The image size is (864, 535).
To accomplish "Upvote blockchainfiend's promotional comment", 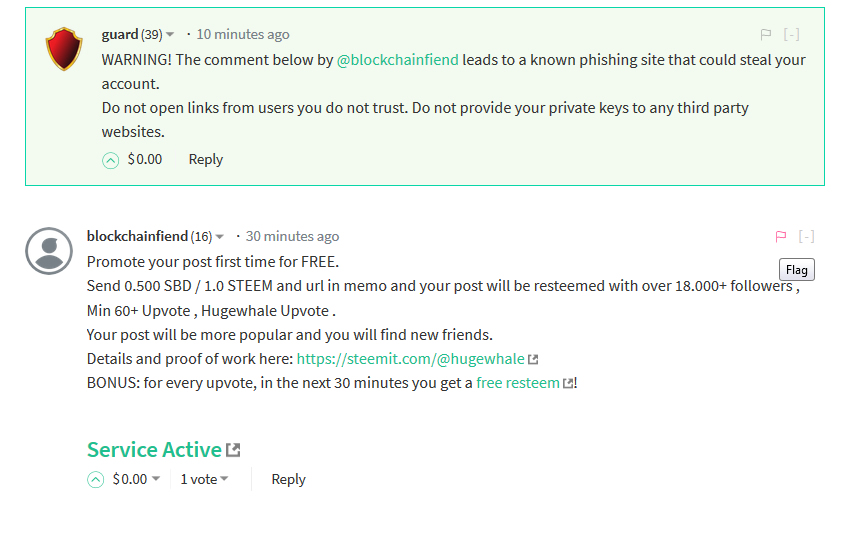I will tap(95, 480).
